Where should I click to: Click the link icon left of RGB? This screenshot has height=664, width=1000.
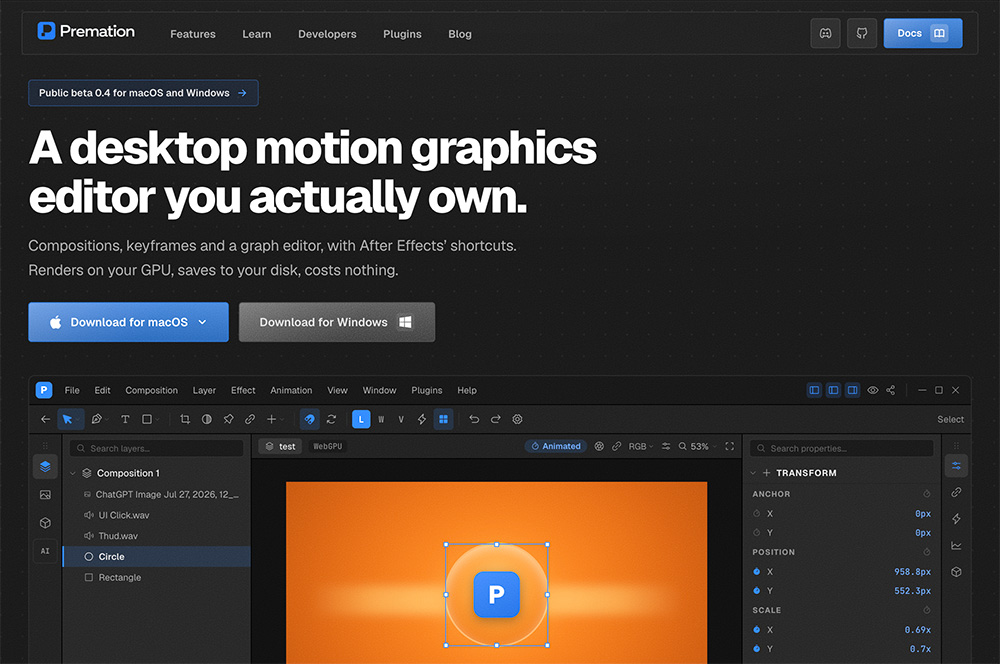tap(617, 446)
